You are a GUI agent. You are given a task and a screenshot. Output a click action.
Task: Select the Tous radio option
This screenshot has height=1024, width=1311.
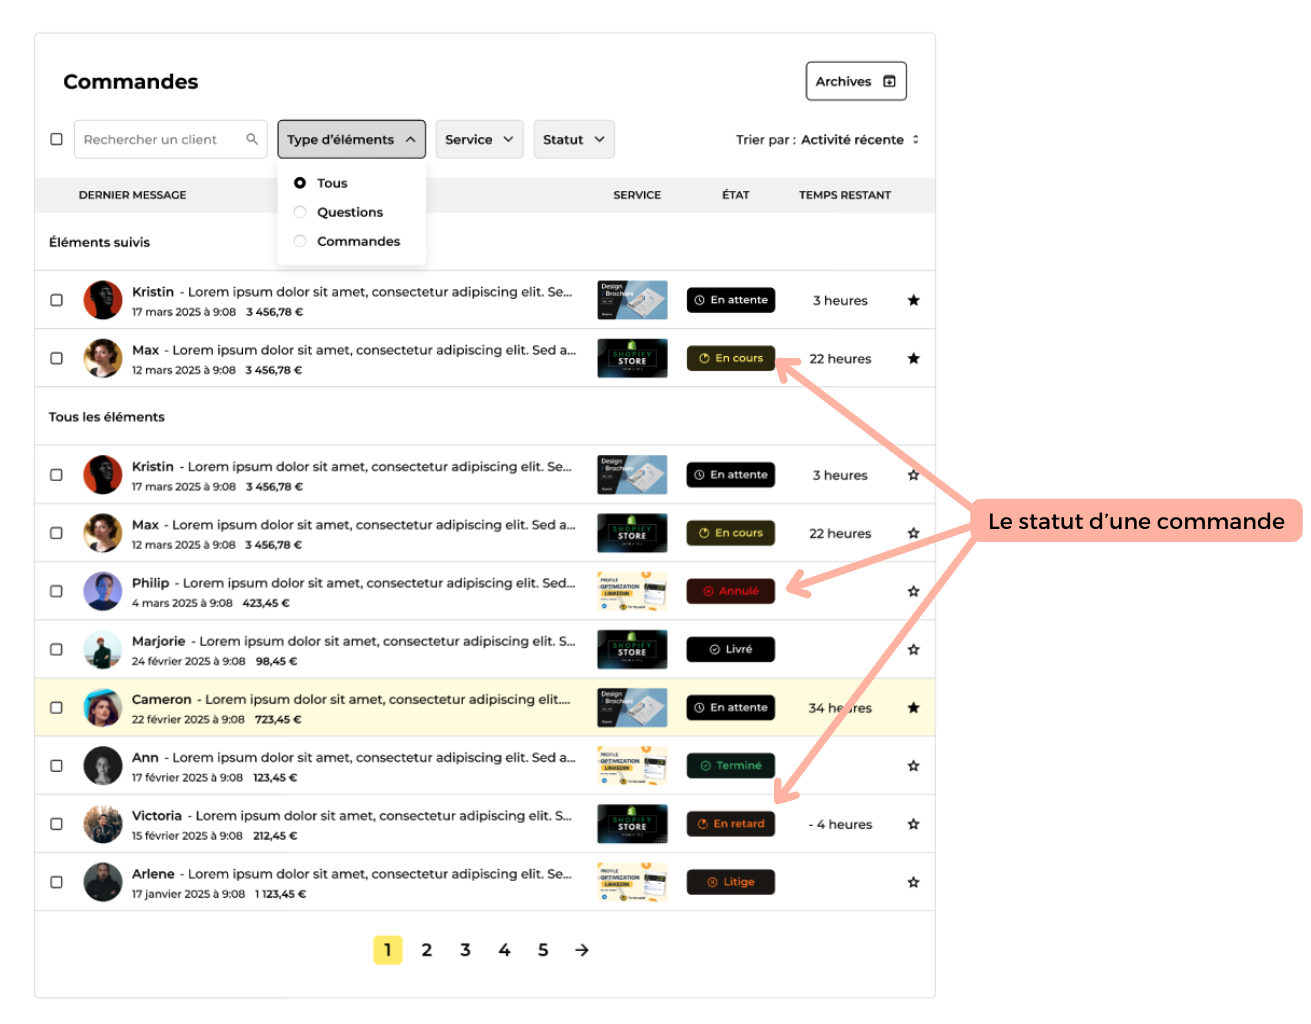tap(300, 183)
